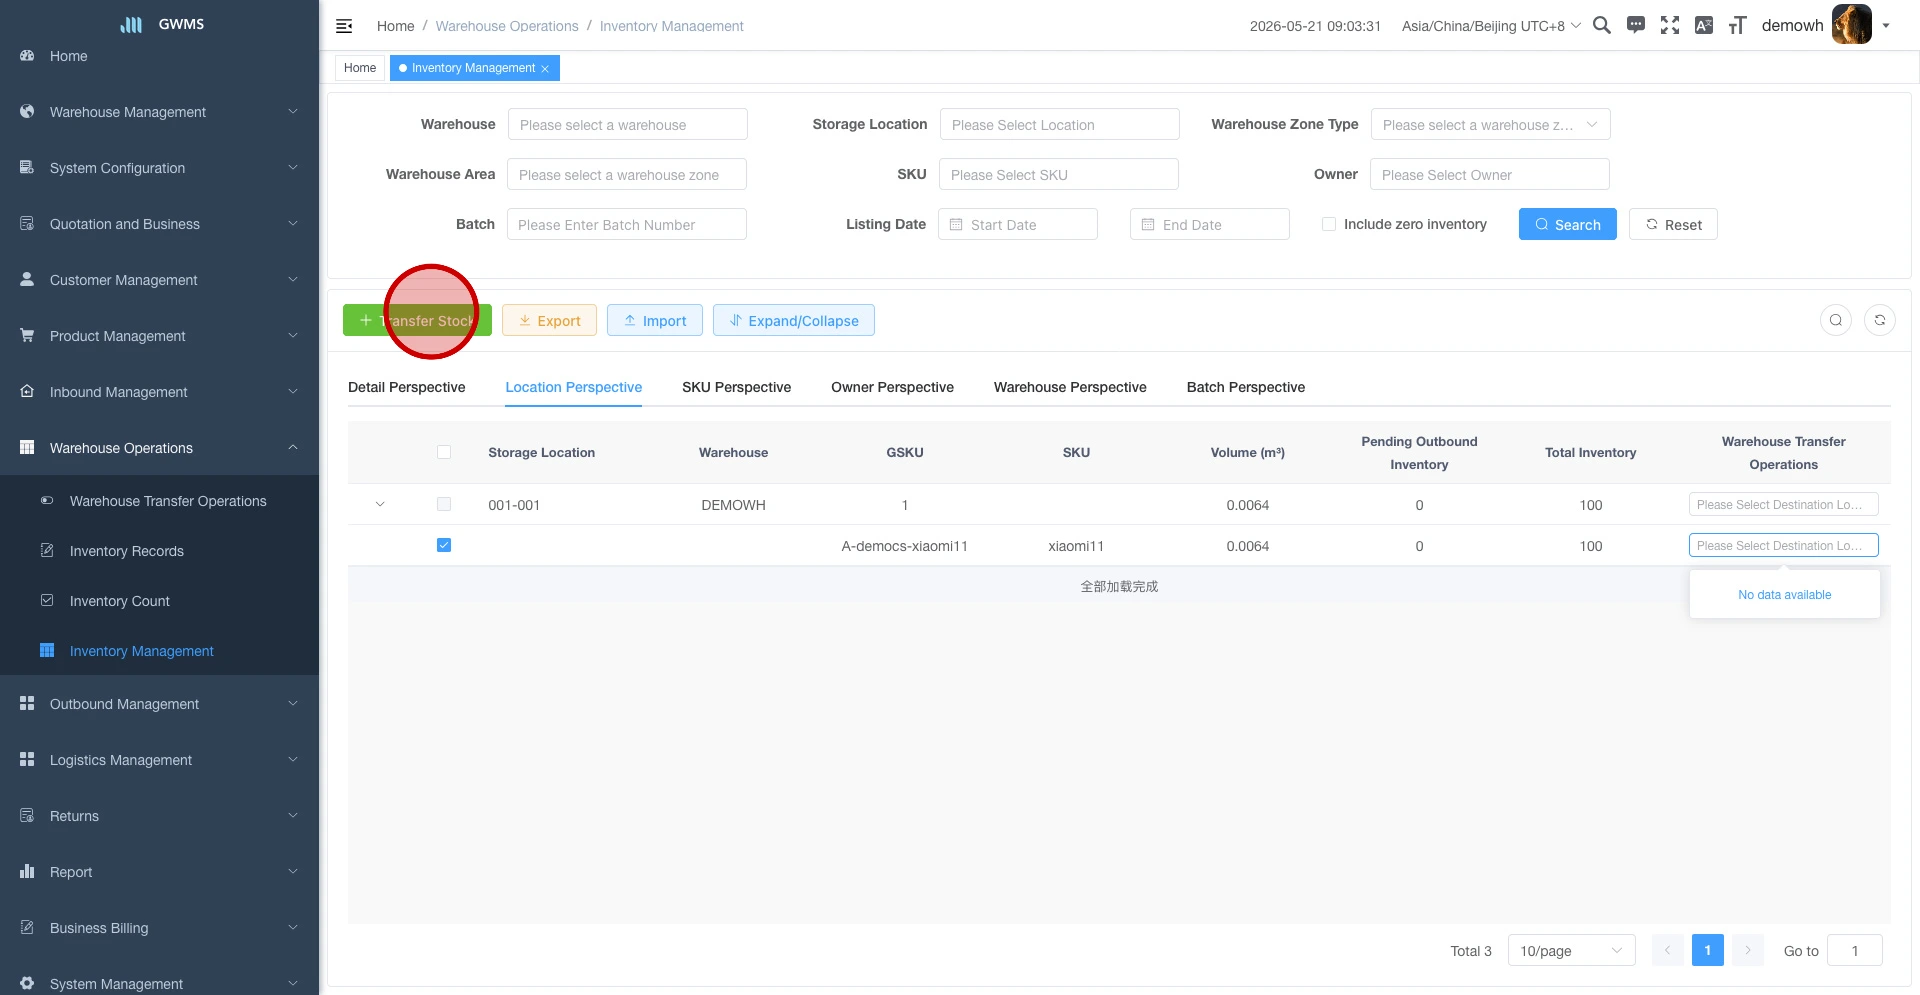Click the Inventory Management grid icon
Screen dimensions: 1920x995
47,651
